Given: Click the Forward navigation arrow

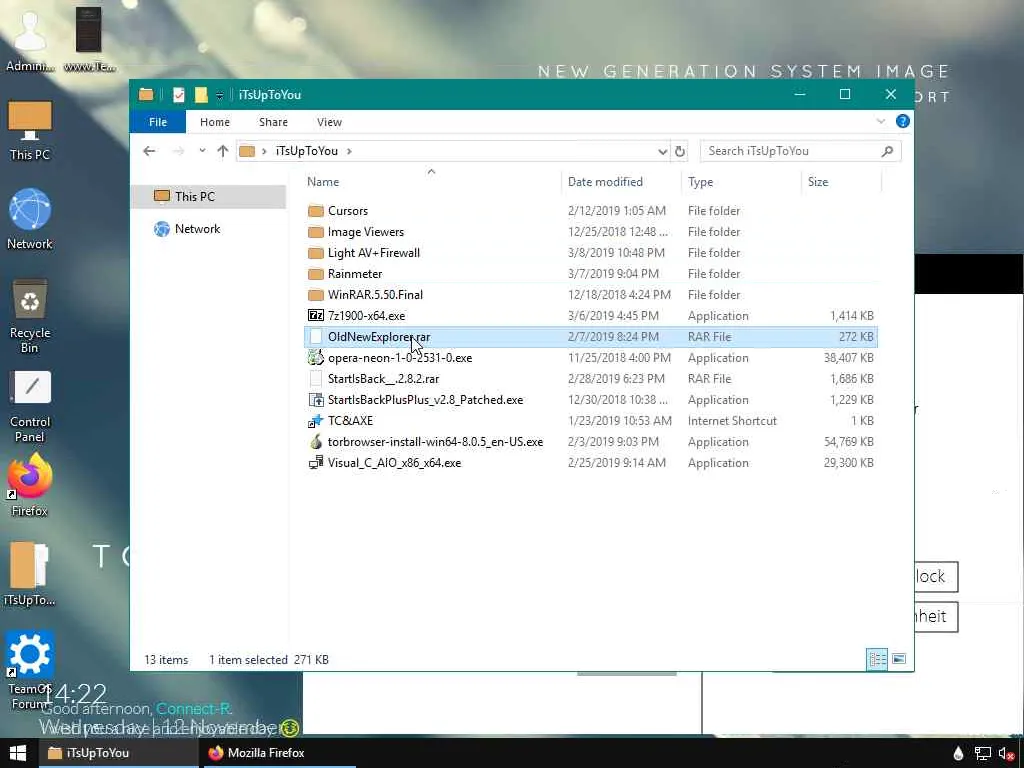Looking at the screenshot, I should pyautogui.click(x=178, y=151).
